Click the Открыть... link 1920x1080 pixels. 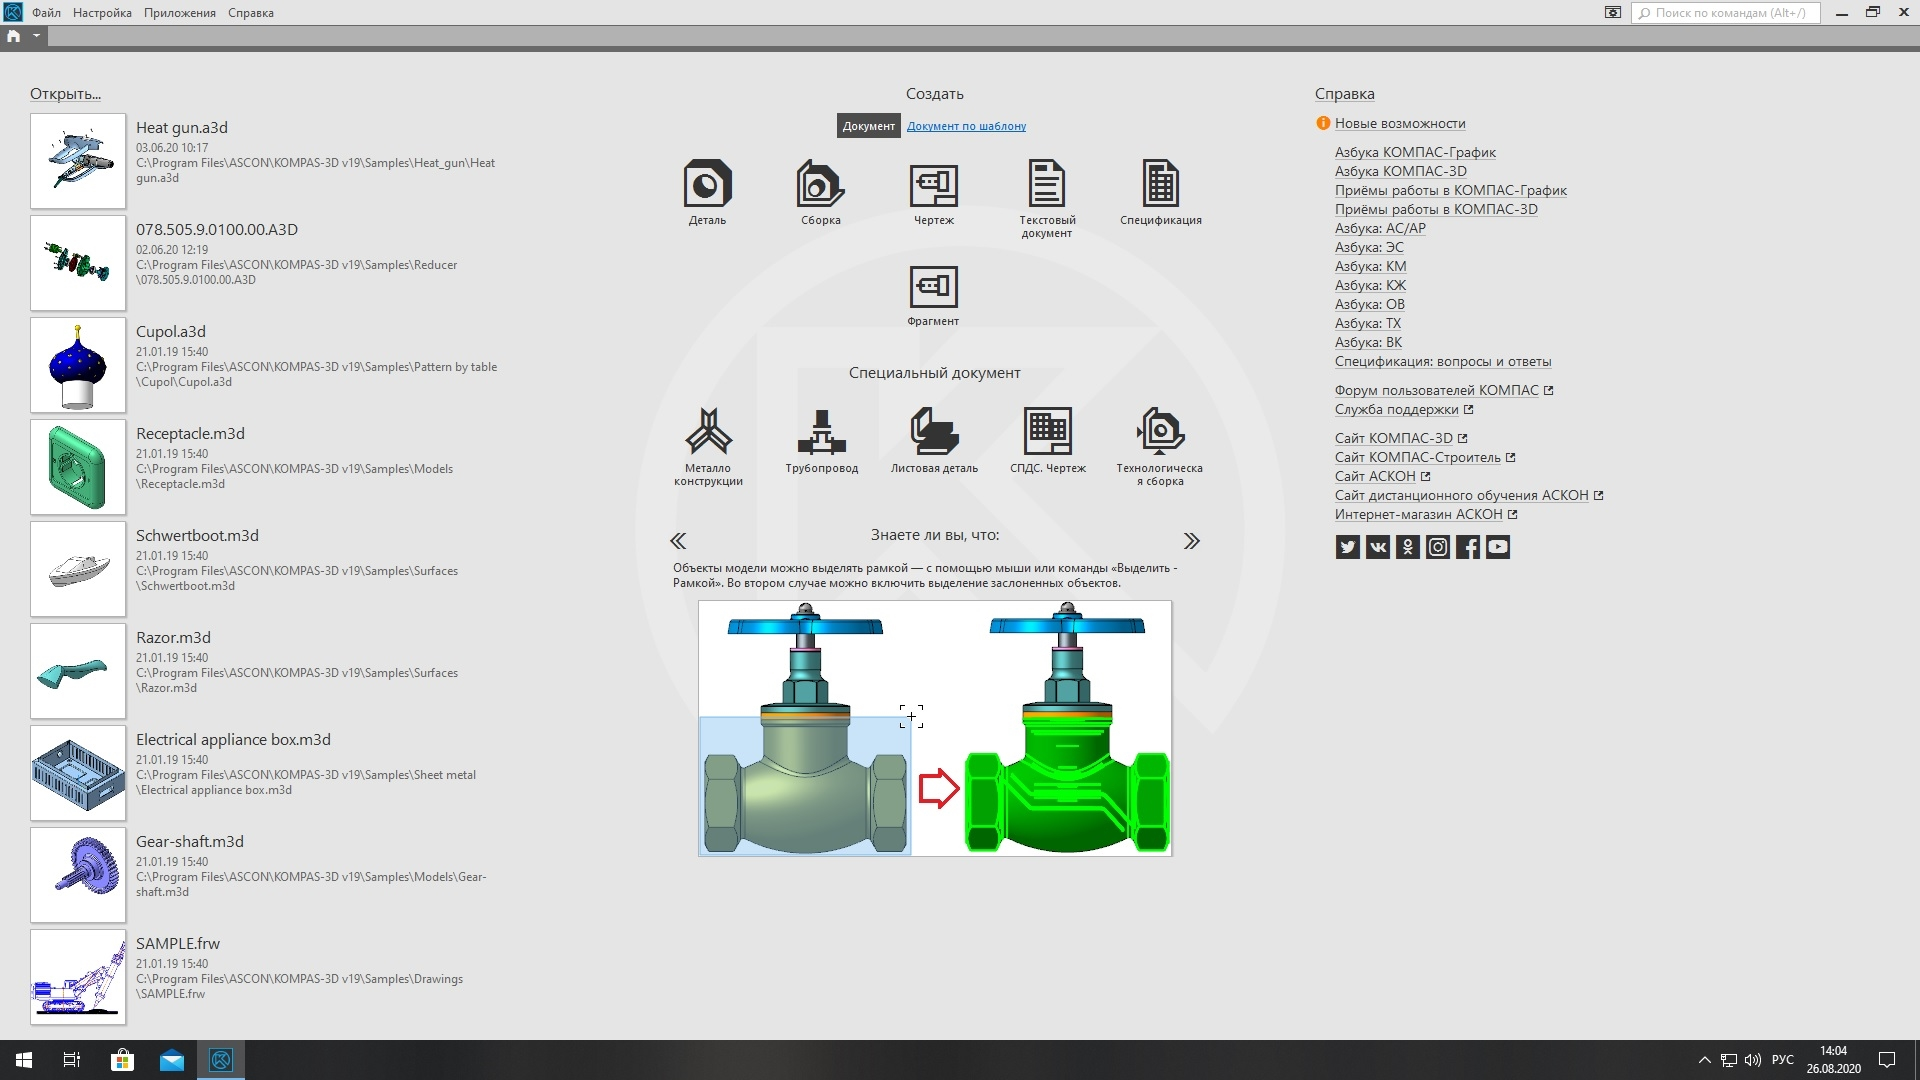pos(65,94)
